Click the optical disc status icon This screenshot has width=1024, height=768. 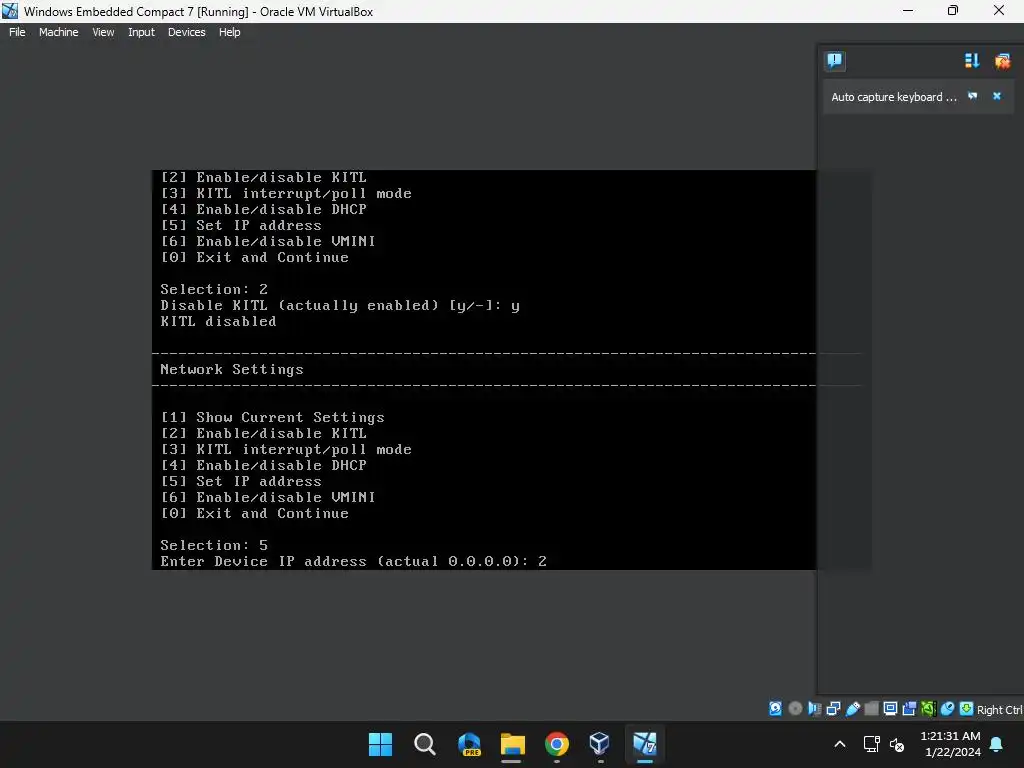coord(795,709)
